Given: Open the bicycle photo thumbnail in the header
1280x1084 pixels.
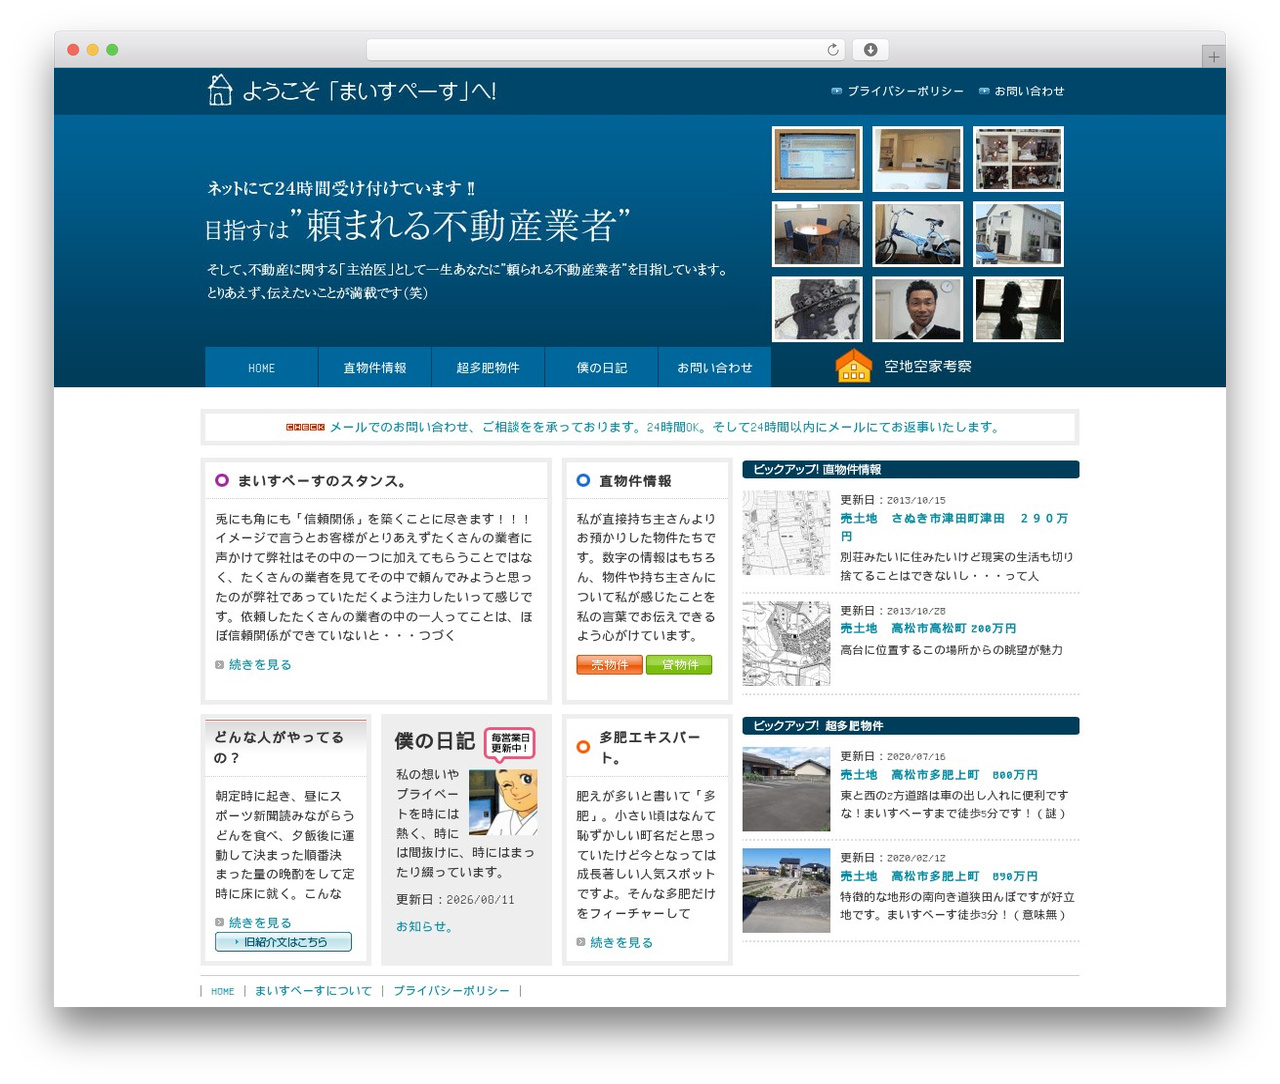Looking at the screenshot, I should (918, 234).
